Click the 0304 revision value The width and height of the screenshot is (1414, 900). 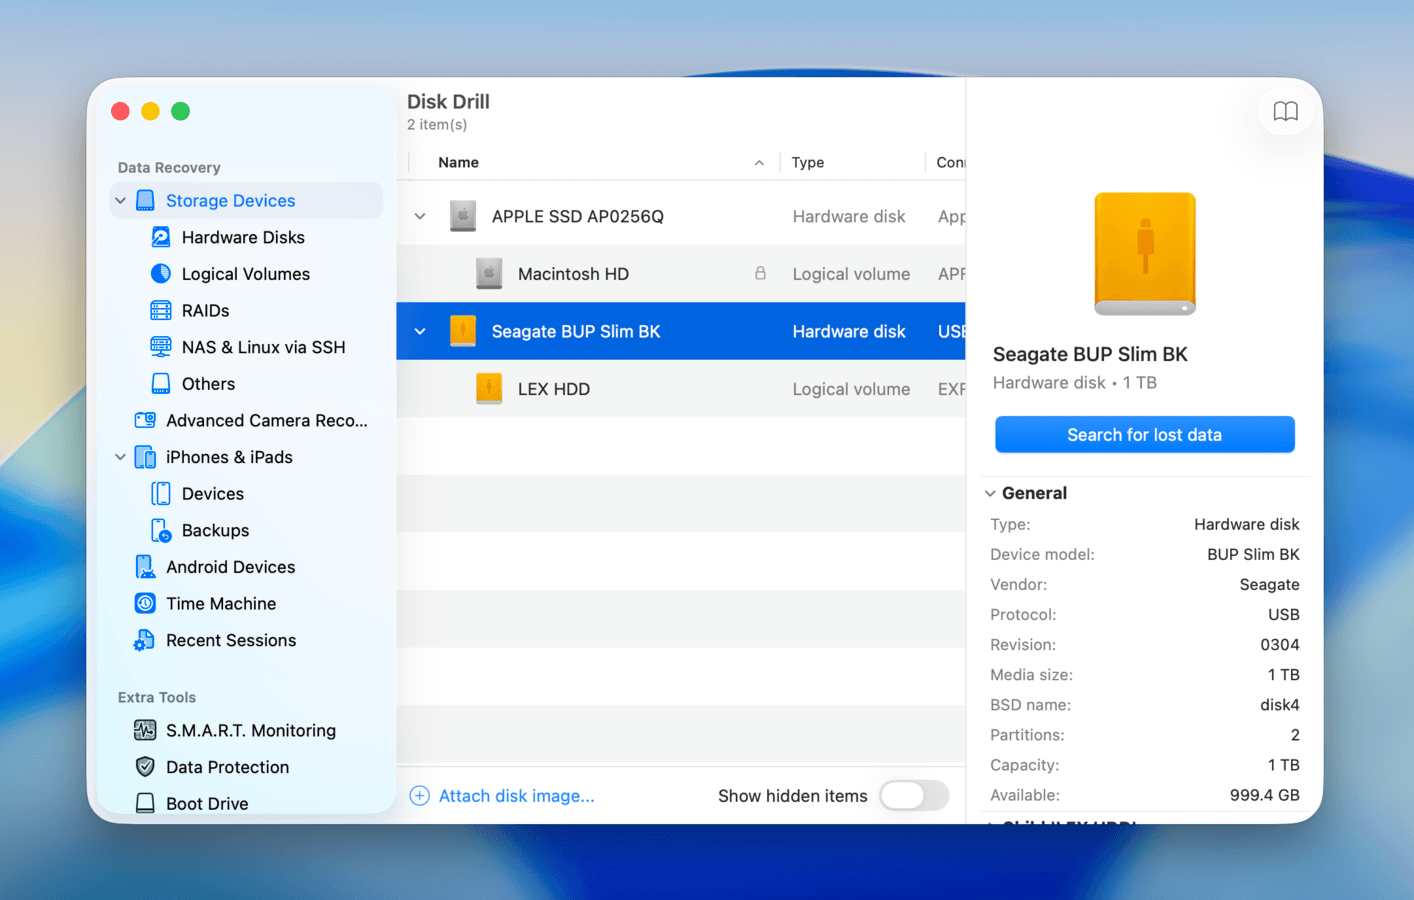pos(1280,645)
